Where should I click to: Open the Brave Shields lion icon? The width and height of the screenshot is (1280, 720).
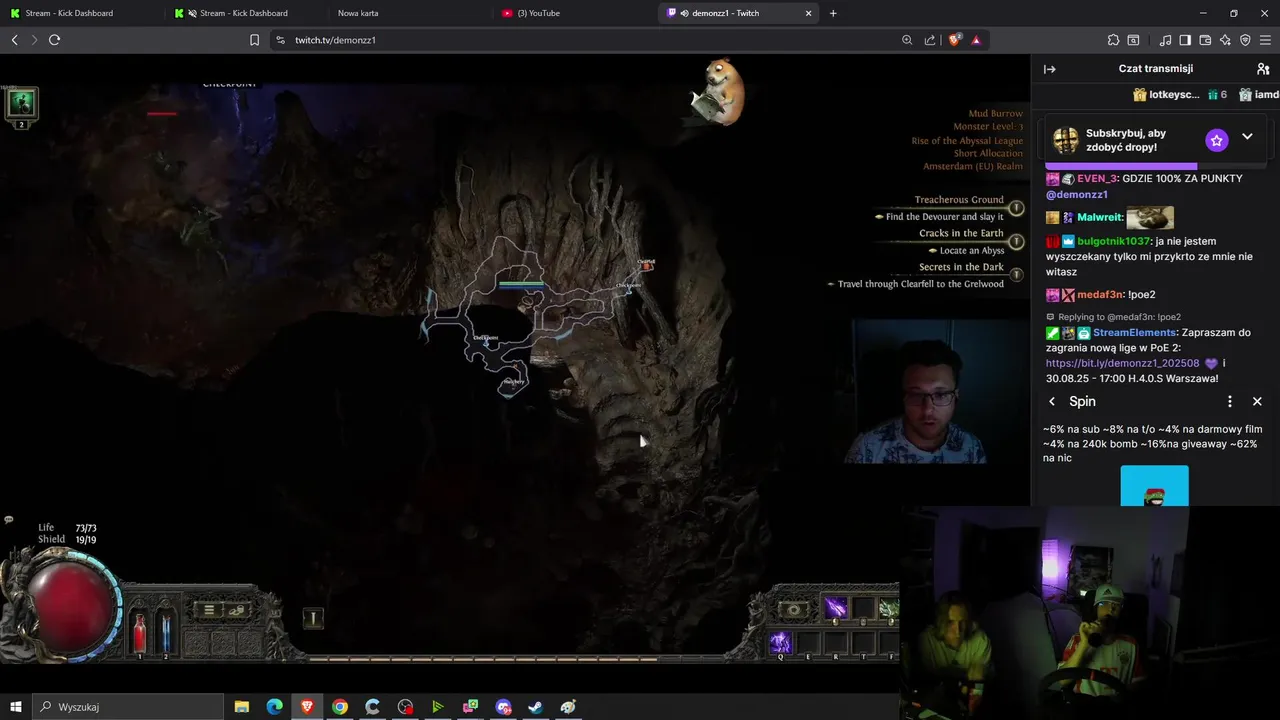954,40
